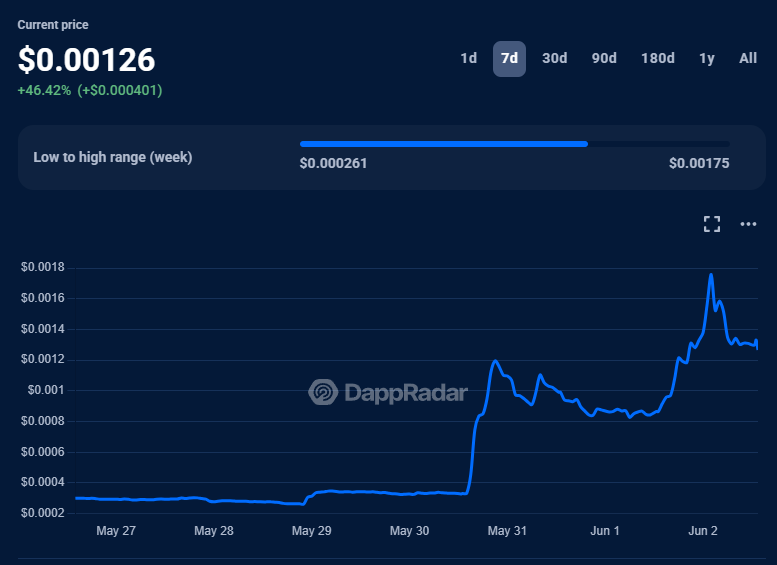The width and height of the screenshot is (777, 565).
Task: Click the weekly high value $0.00175
Action: point(699,163)
